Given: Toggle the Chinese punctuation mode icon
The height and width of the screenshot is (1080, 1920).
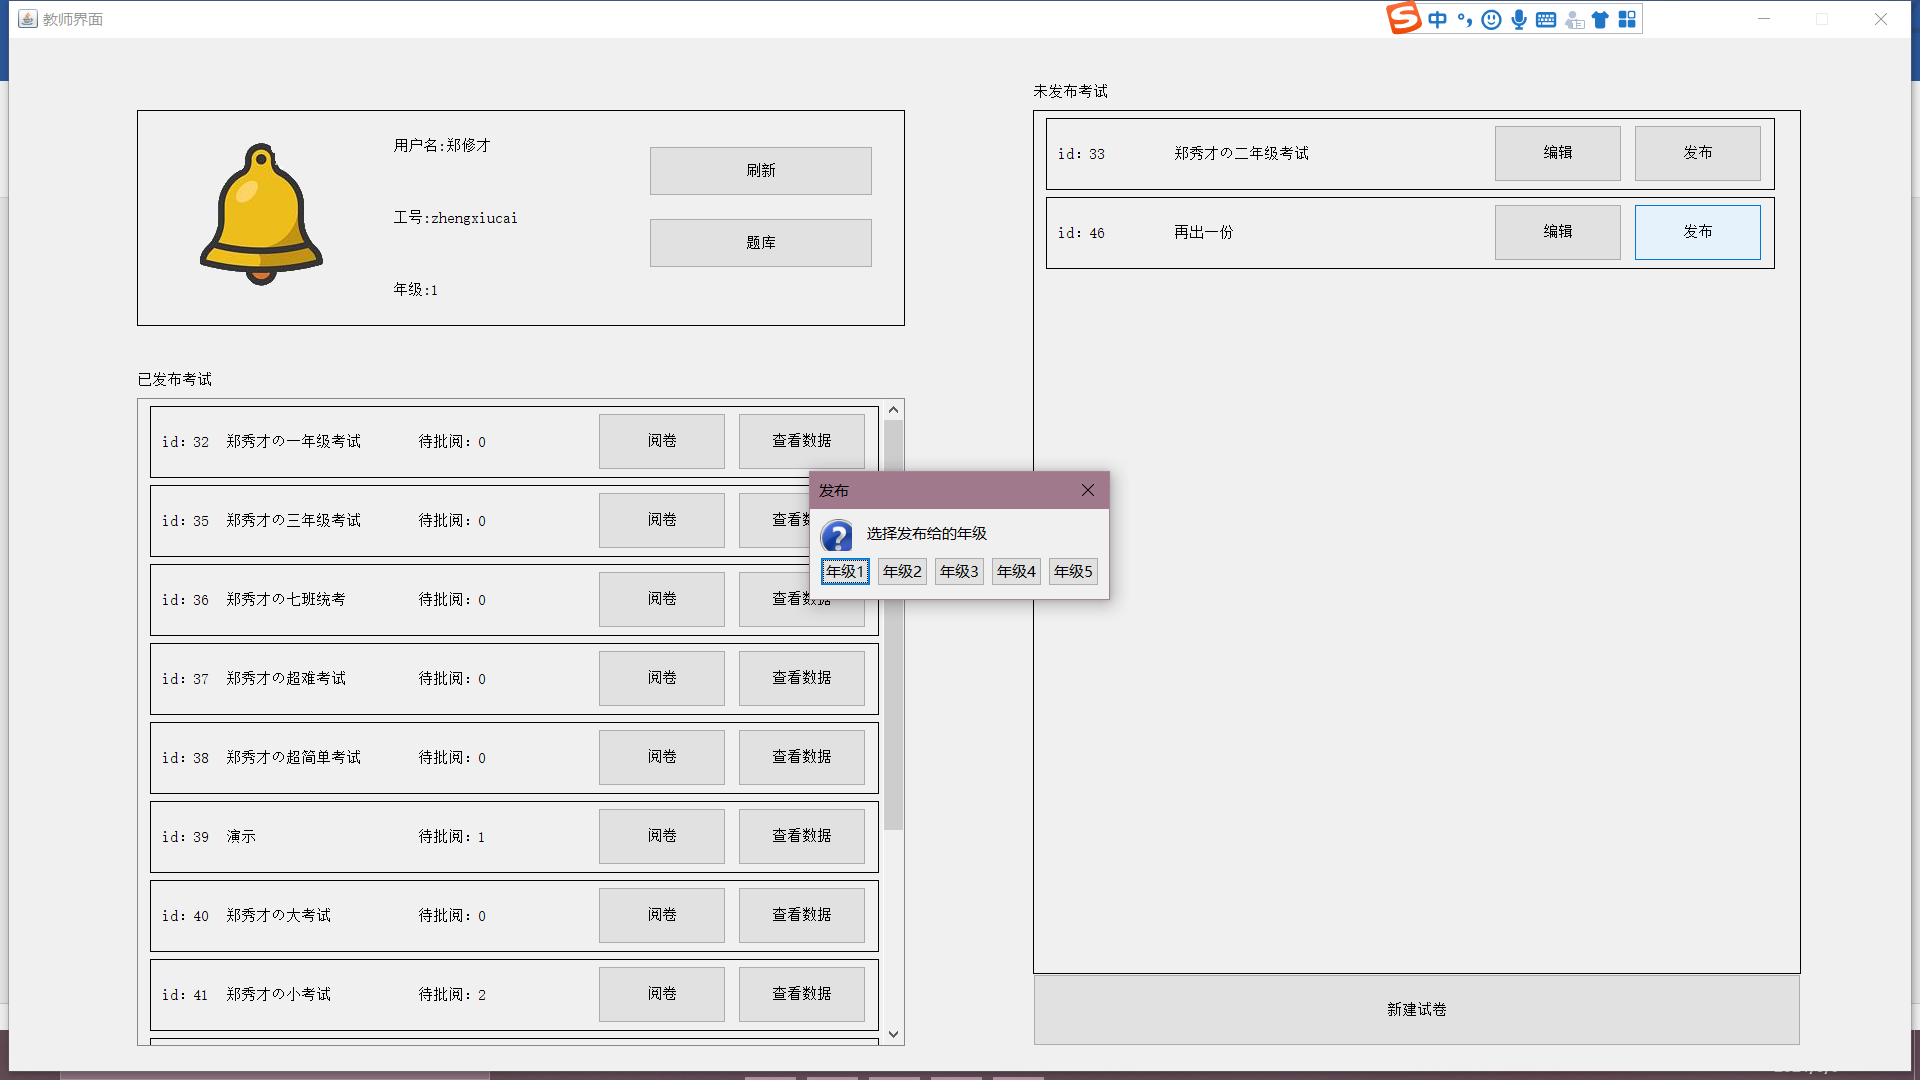Looking at the screenshot, I should coord(1465,20).
